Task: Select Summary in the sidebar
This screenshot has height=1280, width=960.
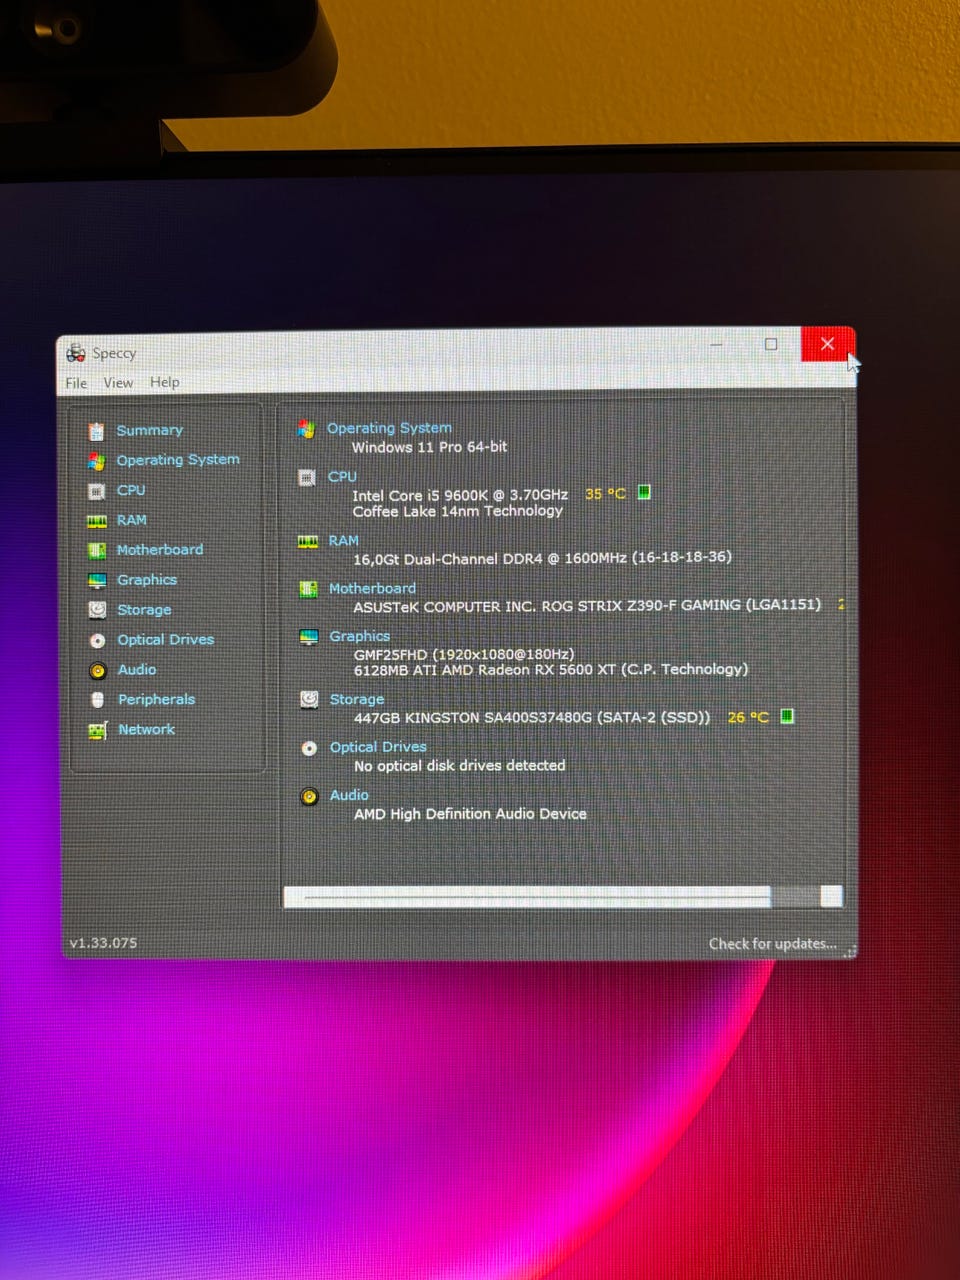Action: tap(150, 430)
